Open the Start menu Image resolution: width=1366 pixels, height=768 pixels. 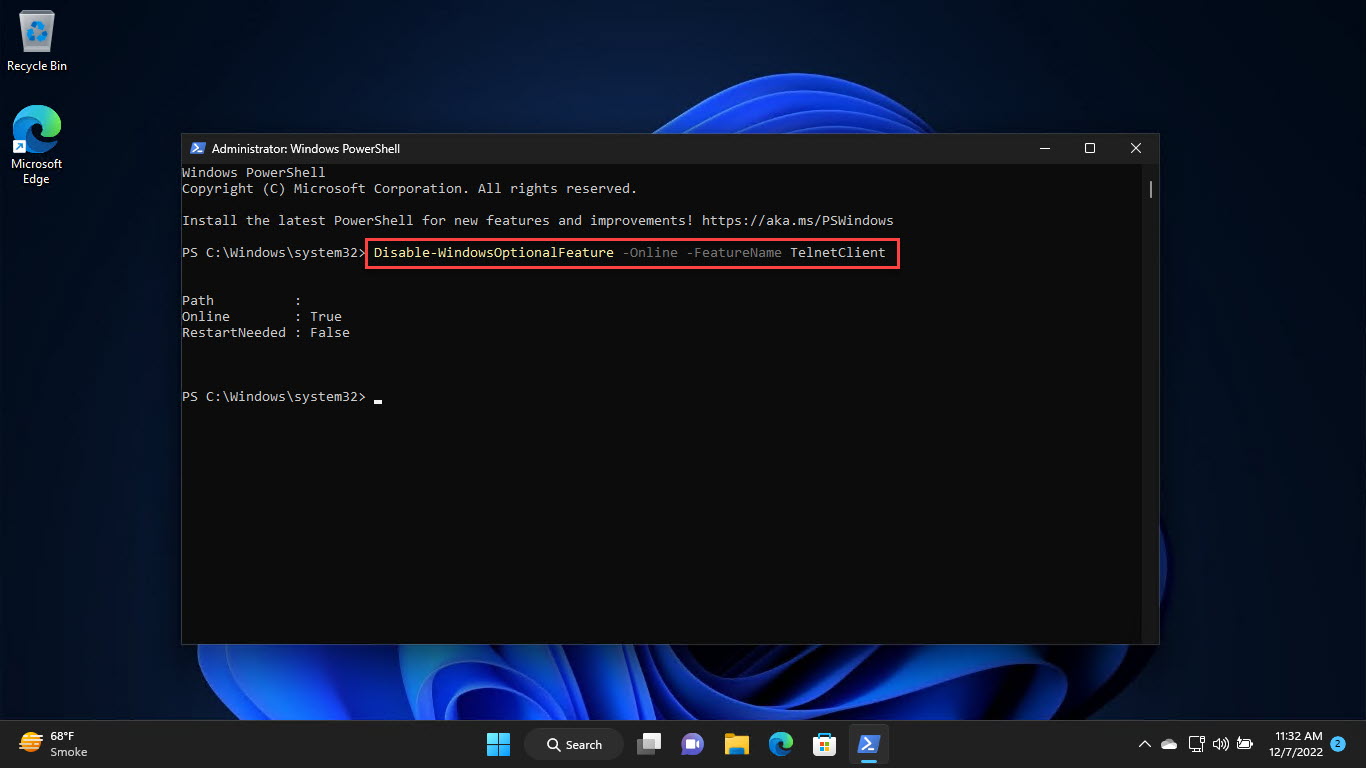[498, 744]
